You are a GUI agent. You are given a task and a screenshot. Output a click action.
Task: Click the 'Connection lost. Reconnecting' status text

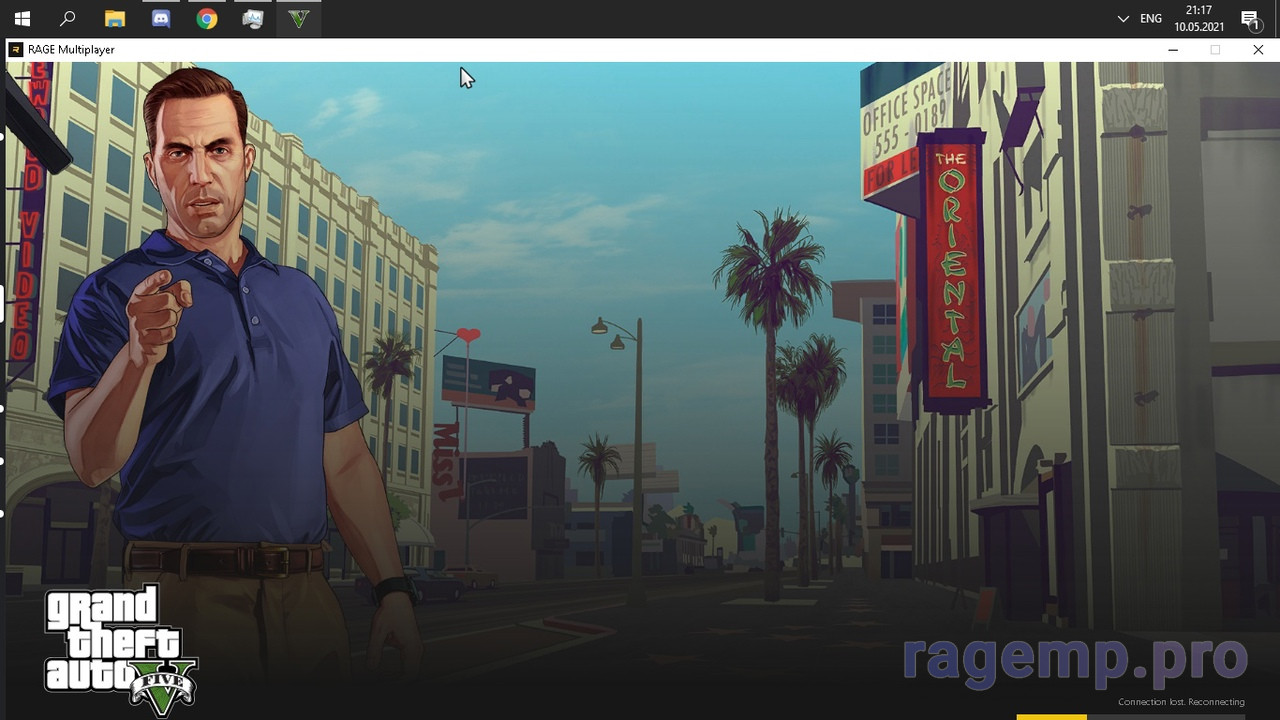[x=1181, y=702]
